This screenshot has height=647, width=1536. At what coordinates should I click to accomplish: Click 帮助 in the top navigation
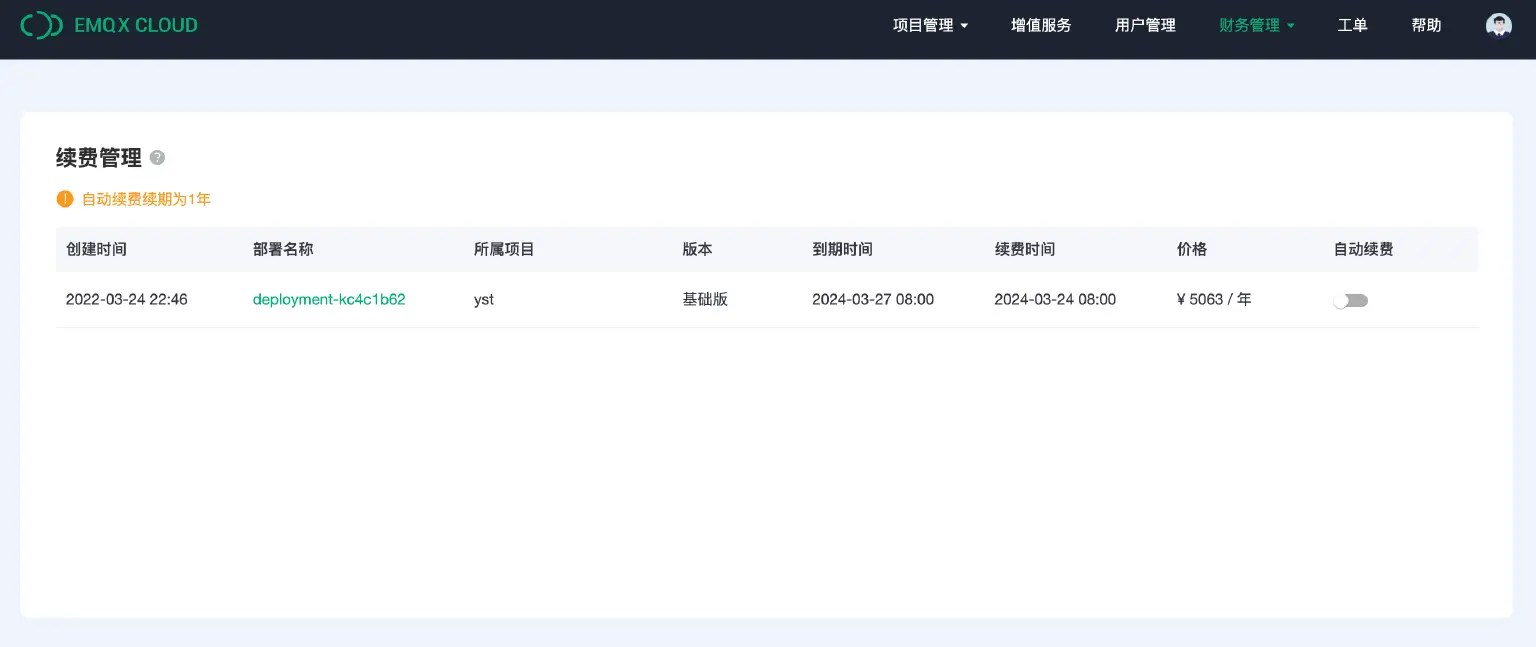tap(1426, 24)
